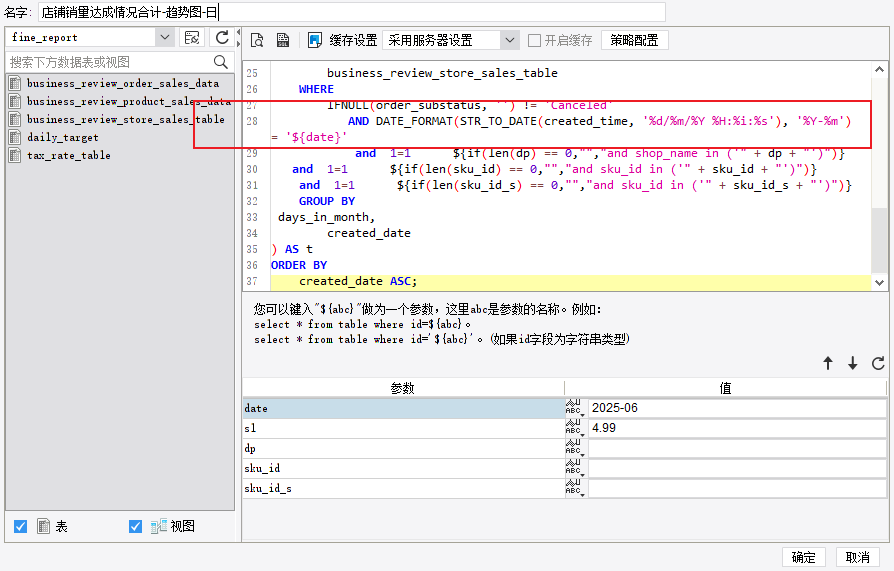894x571 pixels.
Task: Change type icon for sl parameter
Action: click(x=575, y=428)
